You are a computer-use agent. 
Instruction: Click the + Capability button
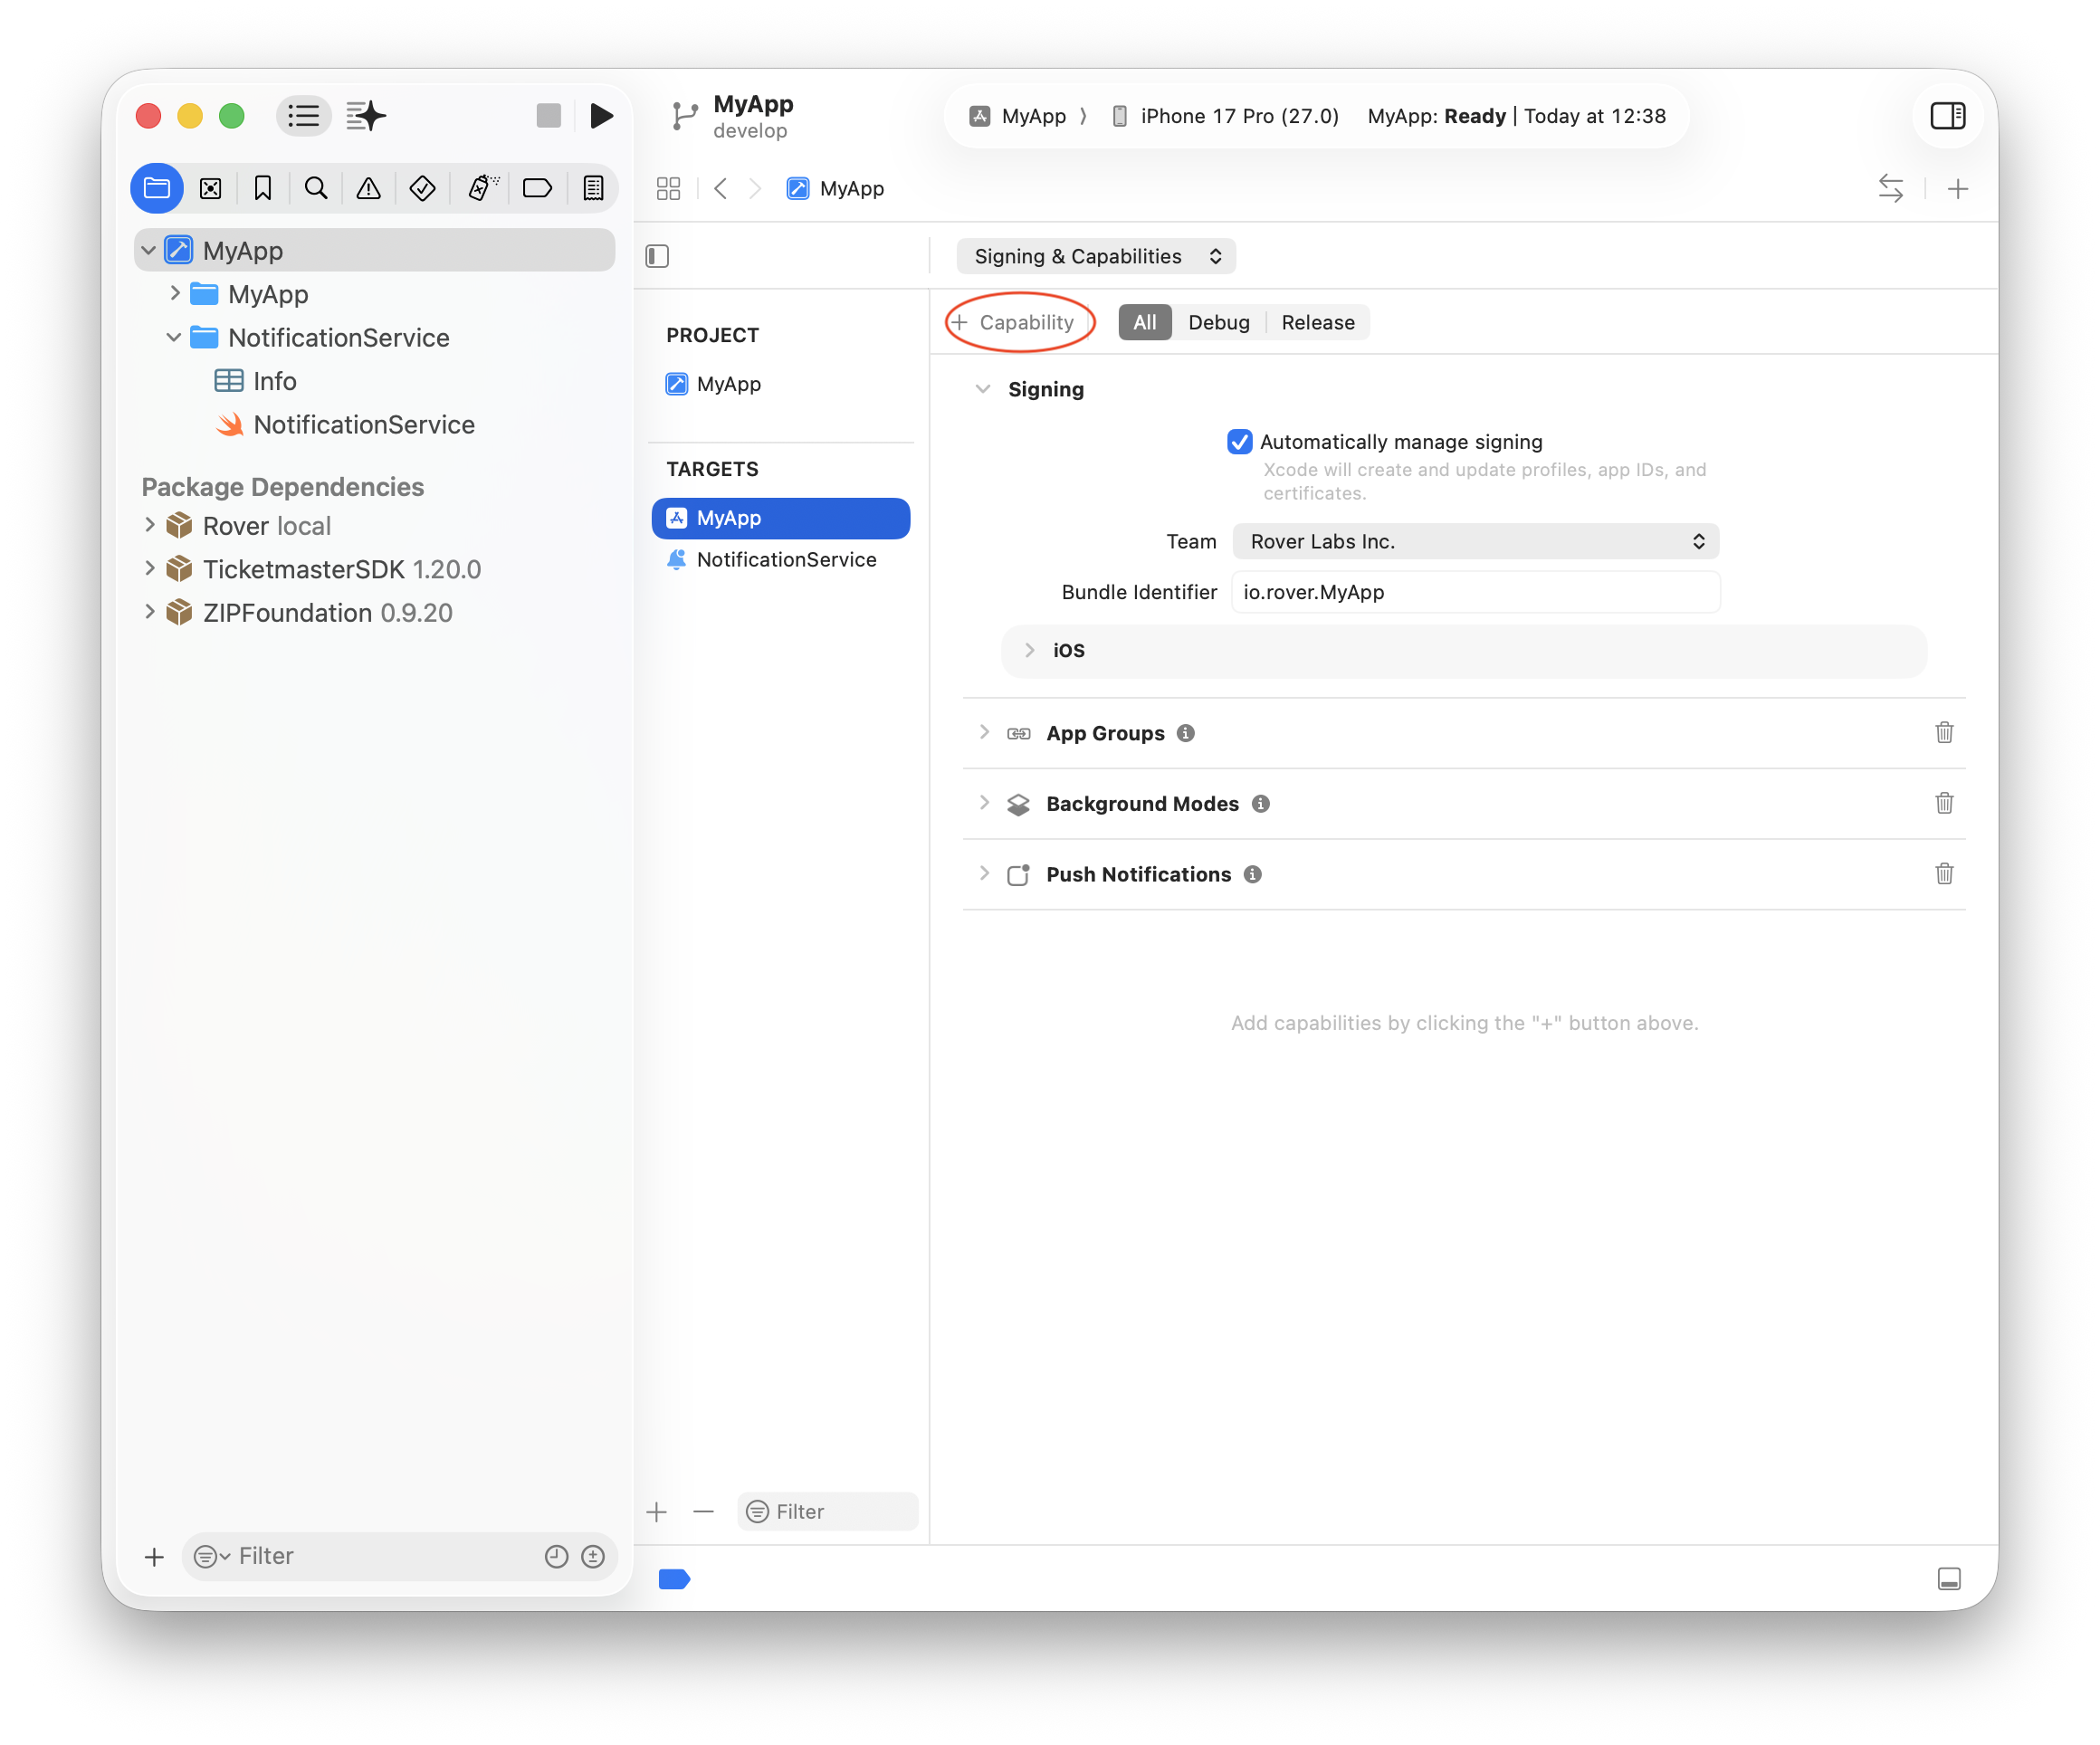pos(1013,322)
